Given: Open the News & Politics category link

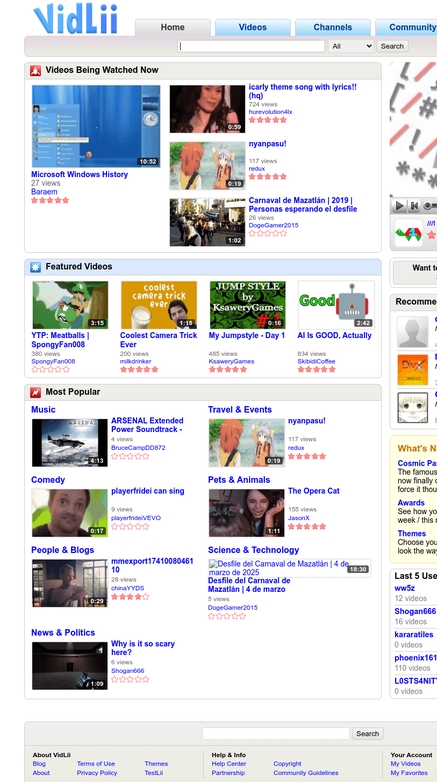Looking at the screenshot, I should coord(63,633).
